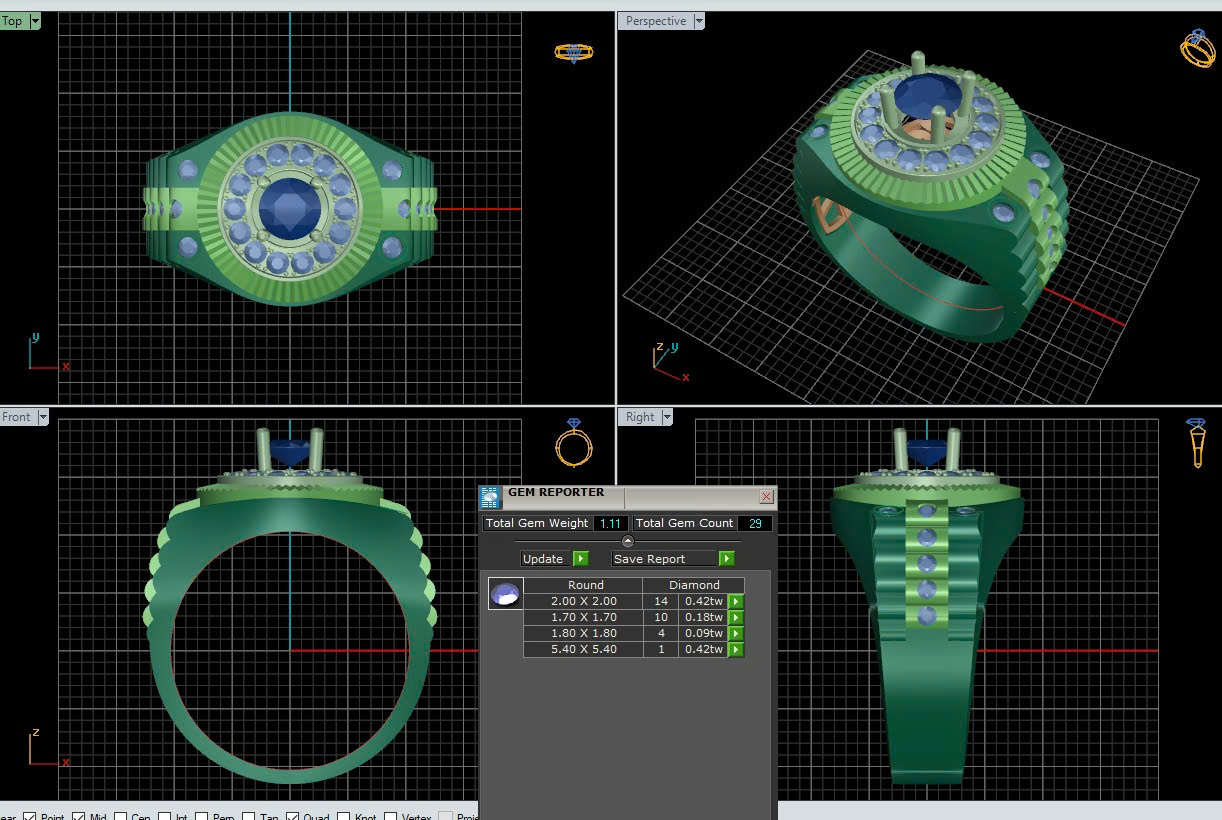Select the Right viewport label
The width and height of the screenshot is (1222, 820).
tap(640, 417)
